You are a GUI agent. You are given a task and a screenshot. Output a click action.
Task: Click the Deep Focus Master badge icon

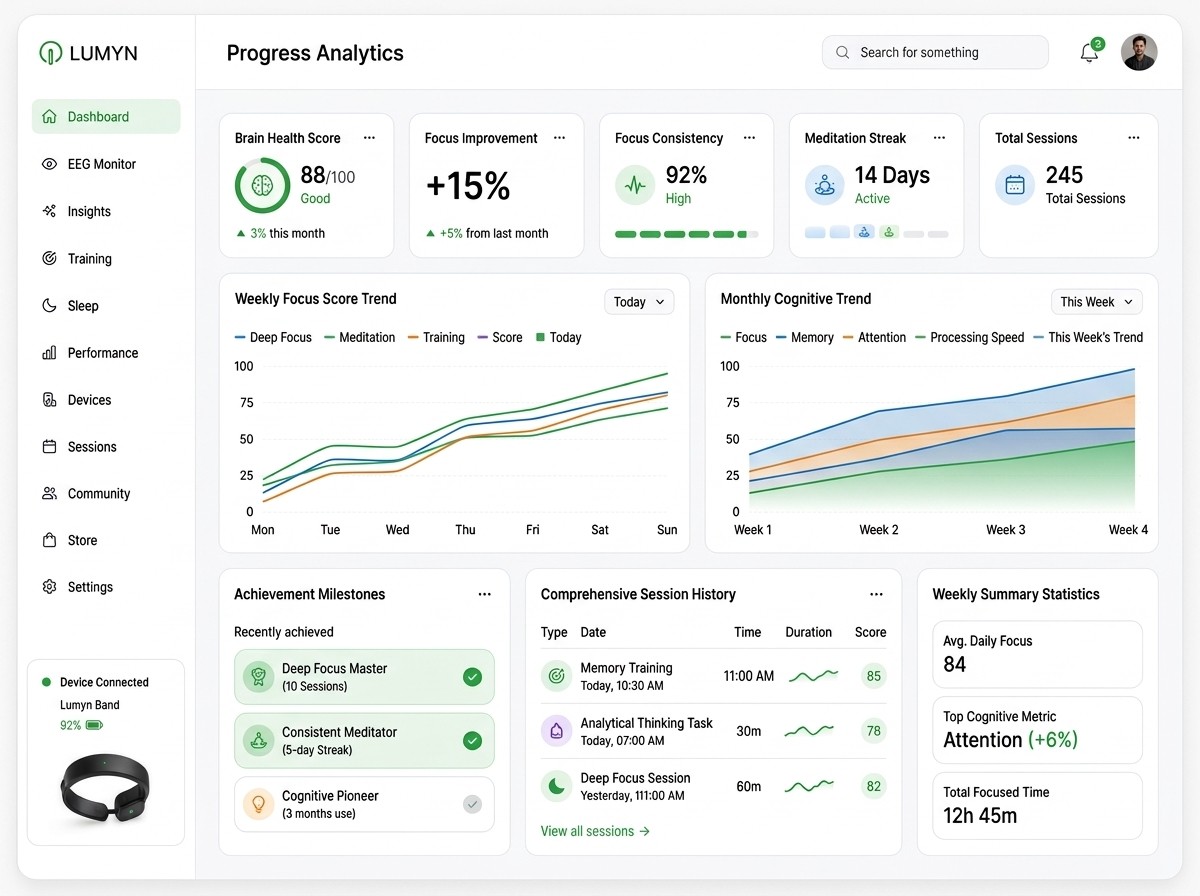click(259, 677)
